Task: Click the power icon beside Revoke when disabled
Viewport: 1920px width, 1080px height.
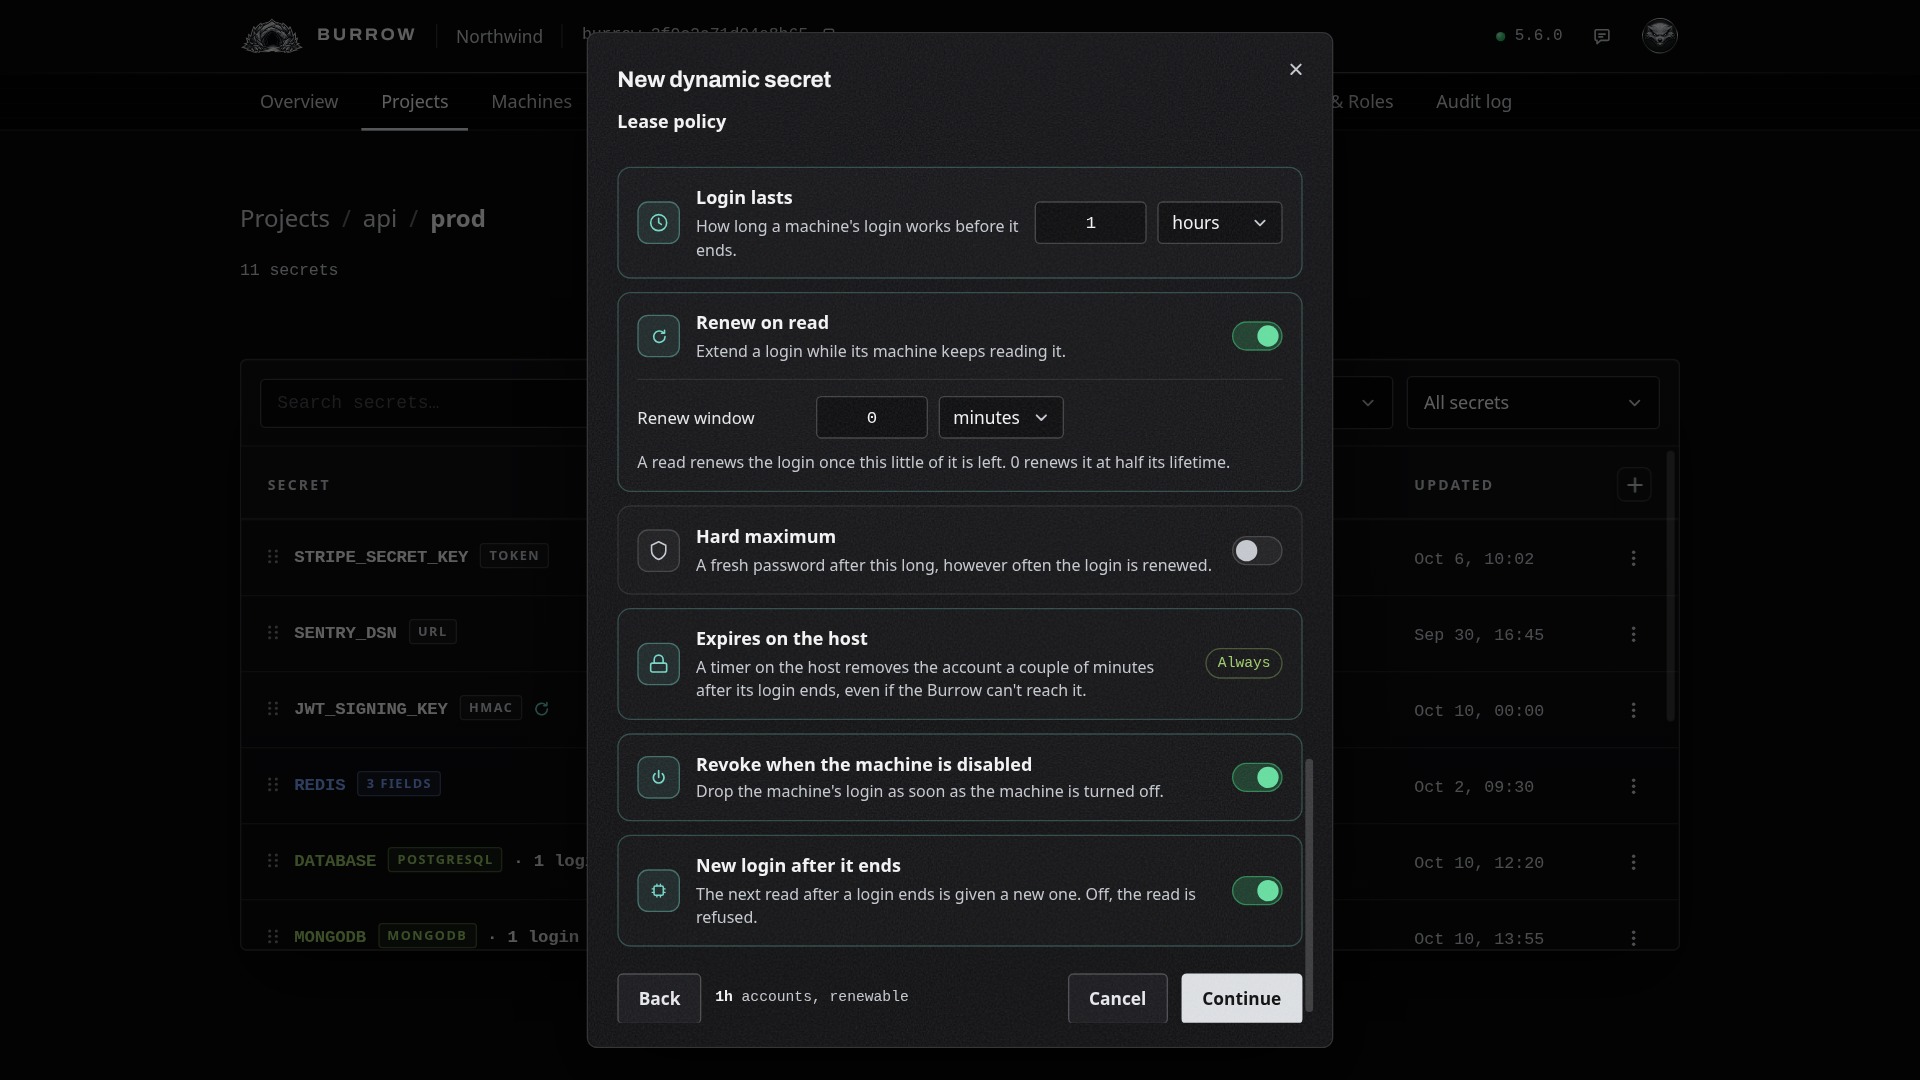Action: 658,778
